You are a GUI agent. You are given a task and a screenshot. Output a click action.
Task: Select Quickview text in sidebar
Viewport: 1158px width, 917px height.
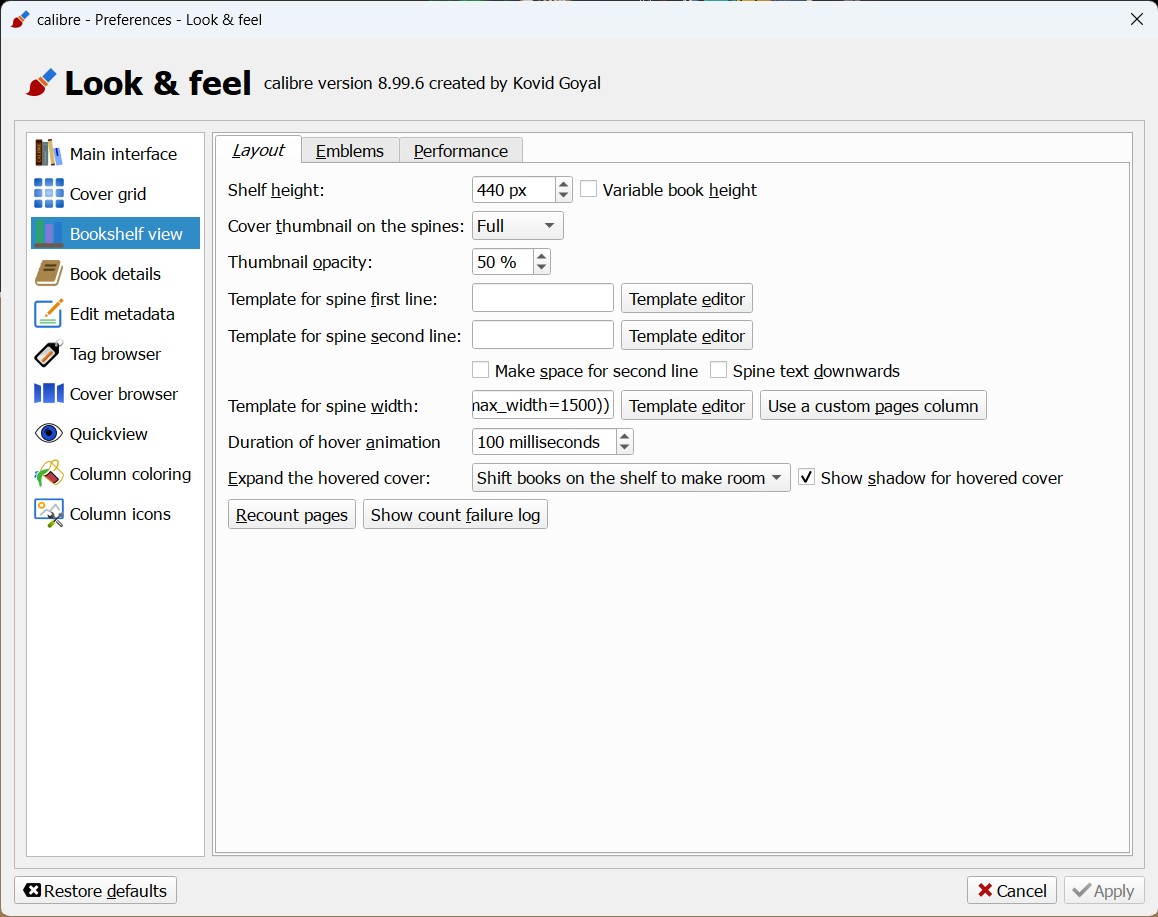point(109,433)
